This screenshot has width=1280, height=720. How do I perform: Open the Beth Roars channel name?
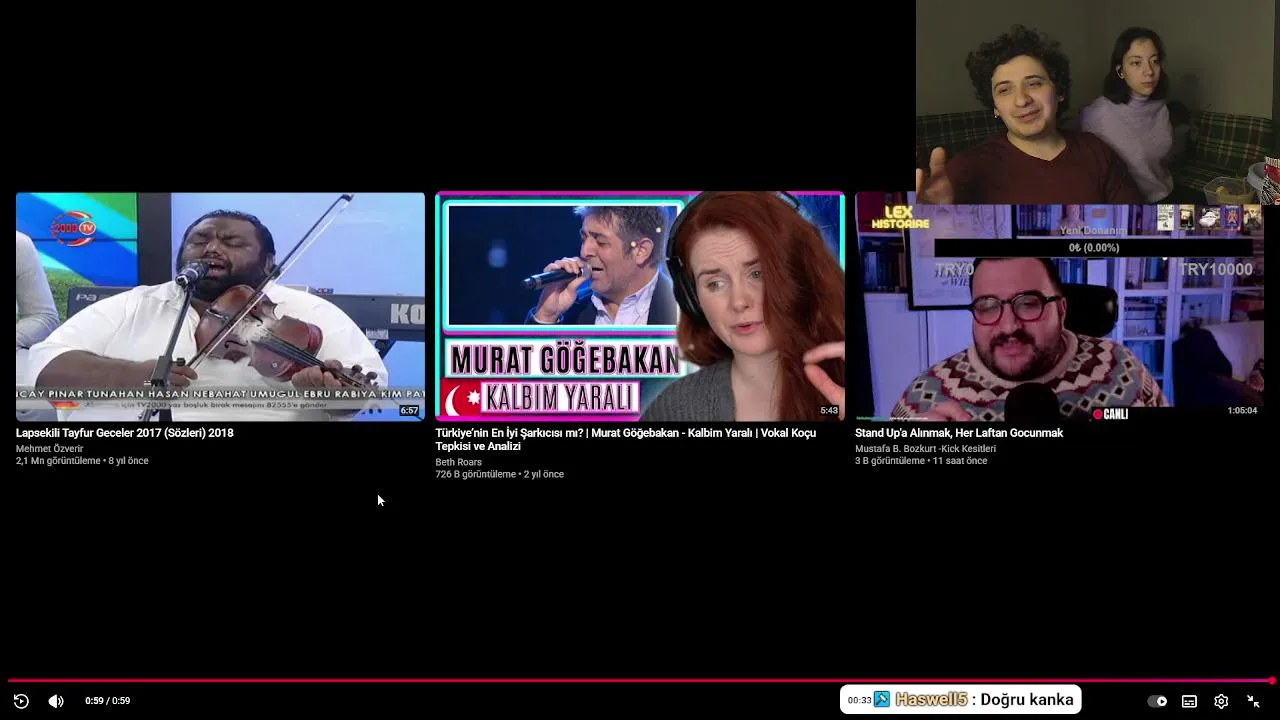[458, 462]
